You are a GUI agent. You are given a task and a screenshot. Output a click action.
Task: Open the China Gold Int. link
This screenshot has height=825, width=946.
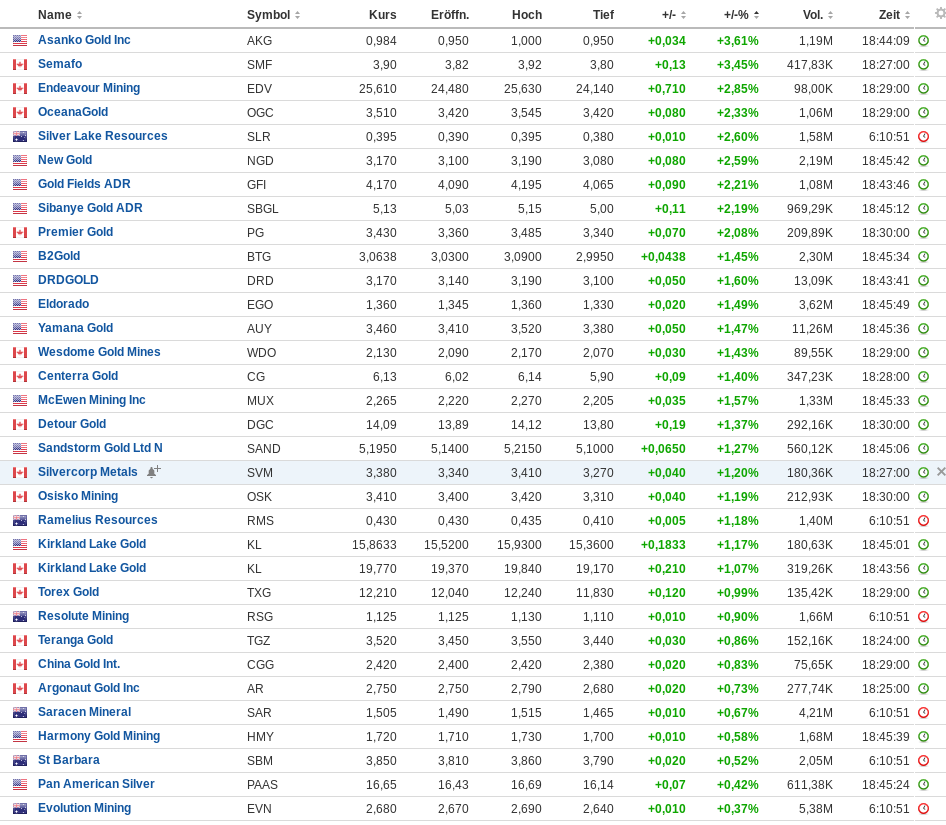pos(79,664)
